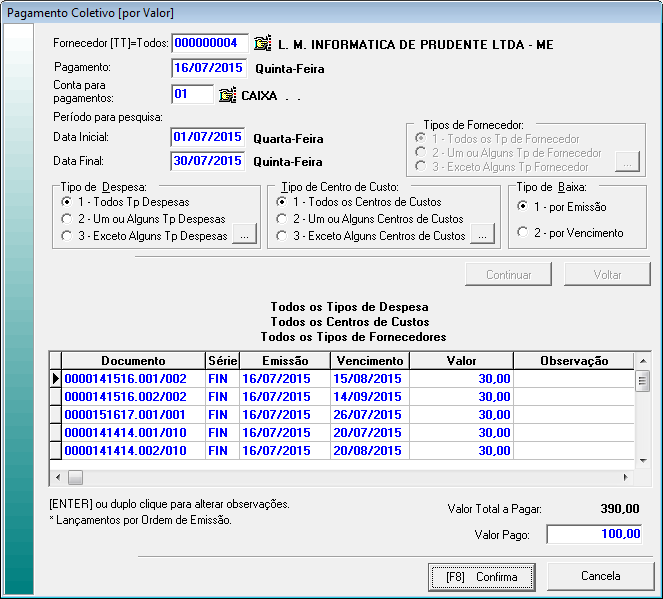Choose '1 - por Emissão' baixa type
This screenshot has height=599, width=663.
click(524, 206)
